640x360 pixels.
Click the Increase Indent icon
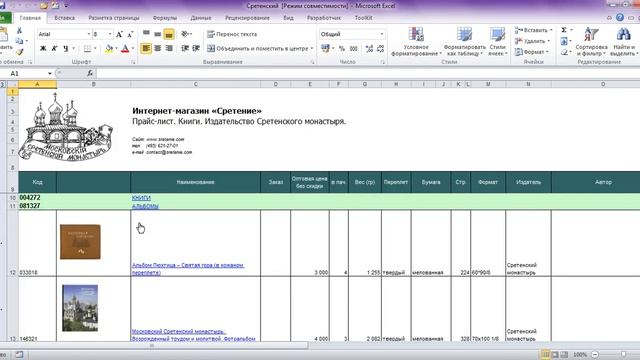pyautogui.click(x=196, y=48)
